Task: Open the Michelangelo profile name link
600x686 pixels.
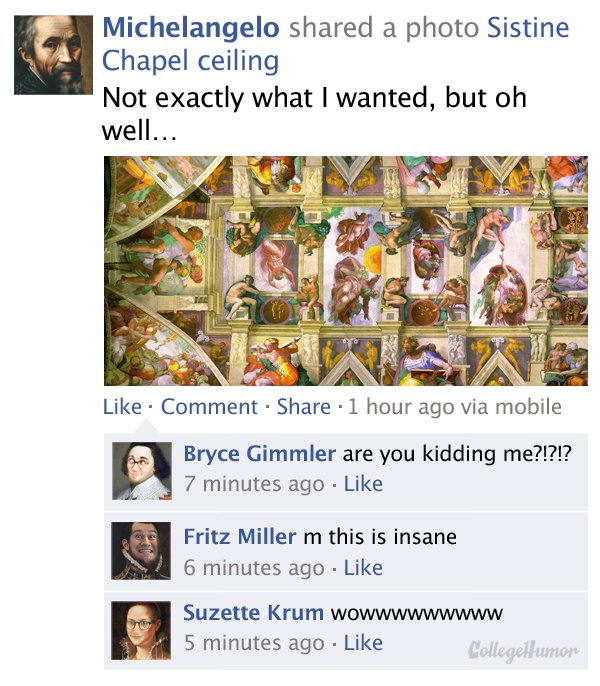Action: (x=191, y=28)
